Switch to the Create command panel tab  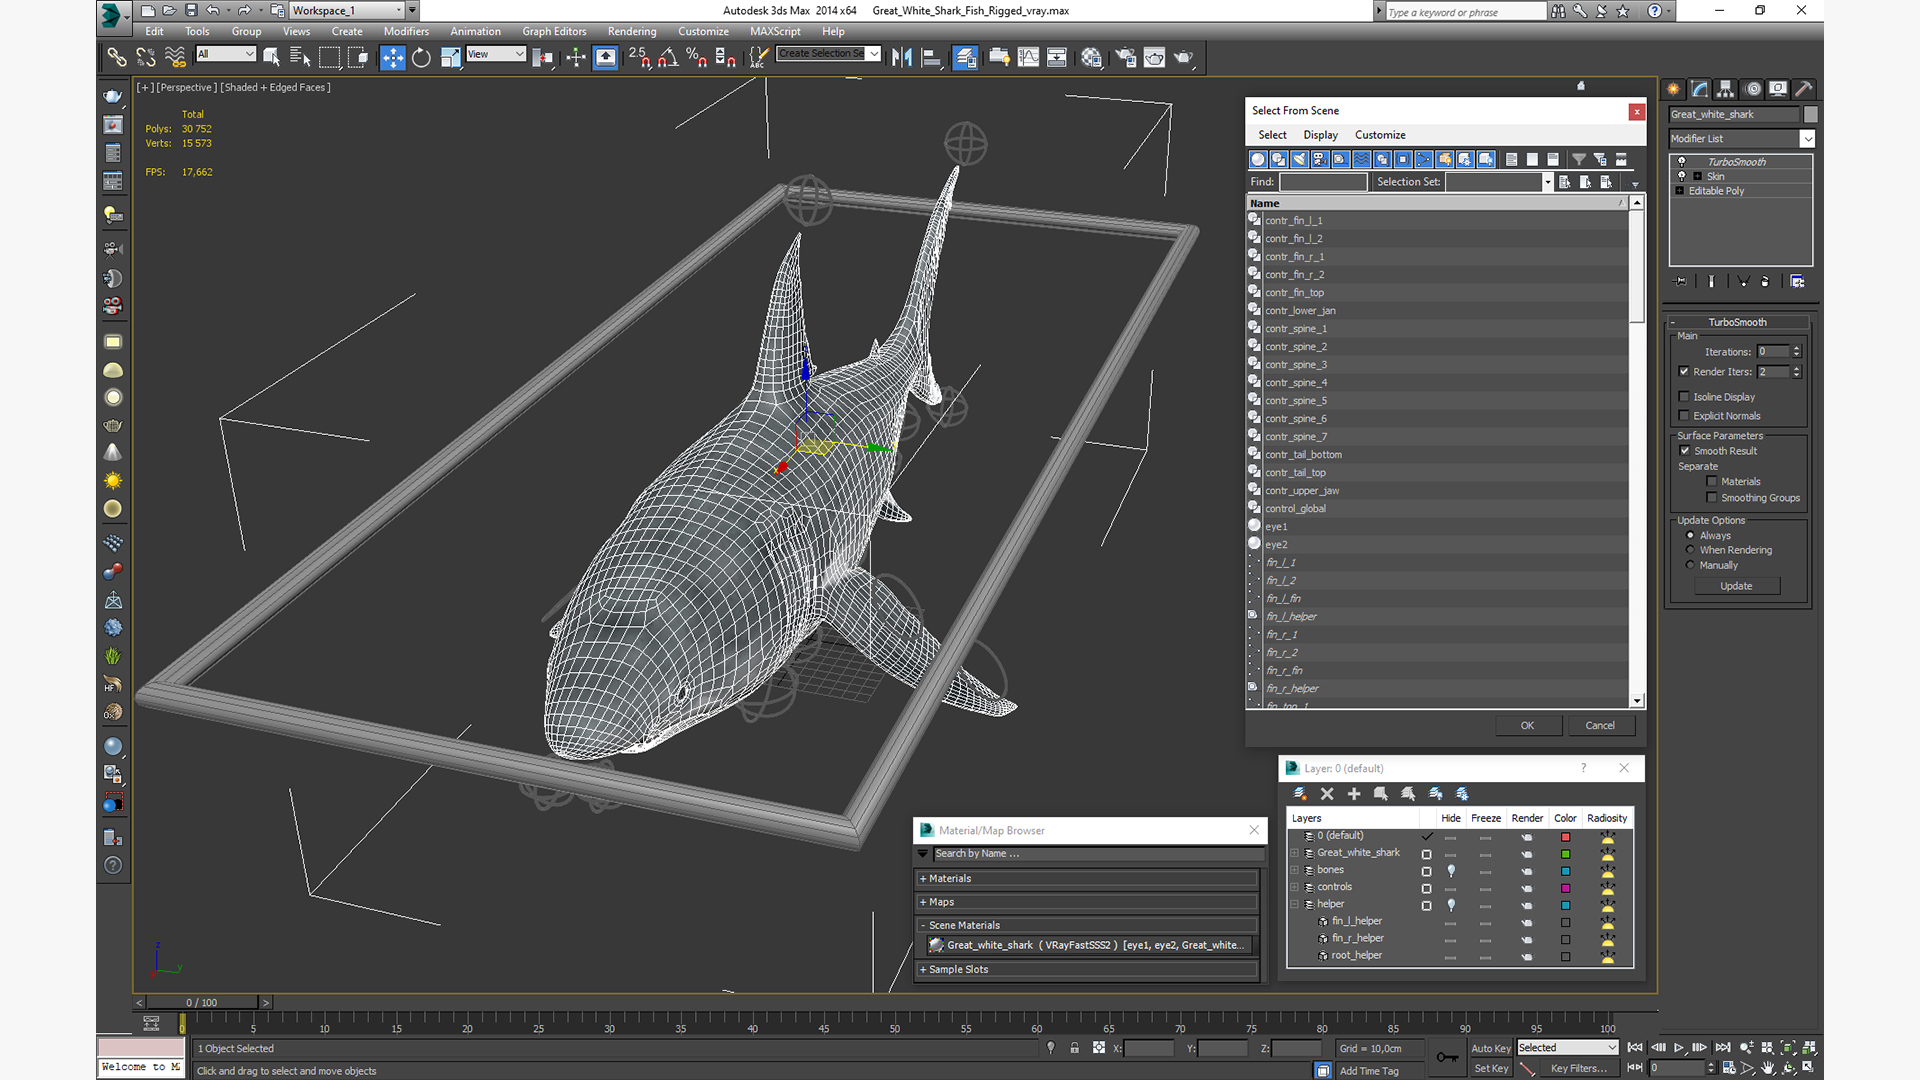click(x=1673, y=89)
